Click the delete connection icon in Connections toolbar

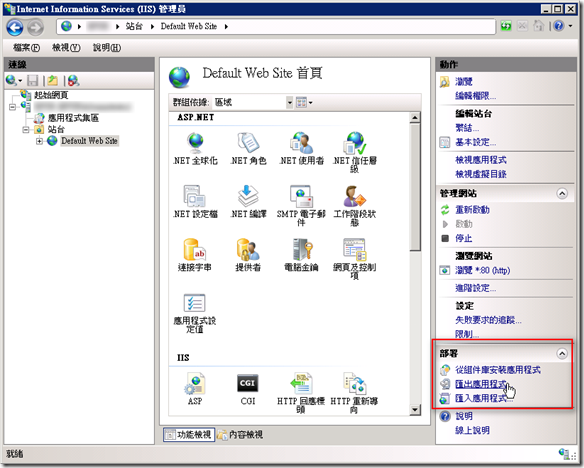[73, 80]
